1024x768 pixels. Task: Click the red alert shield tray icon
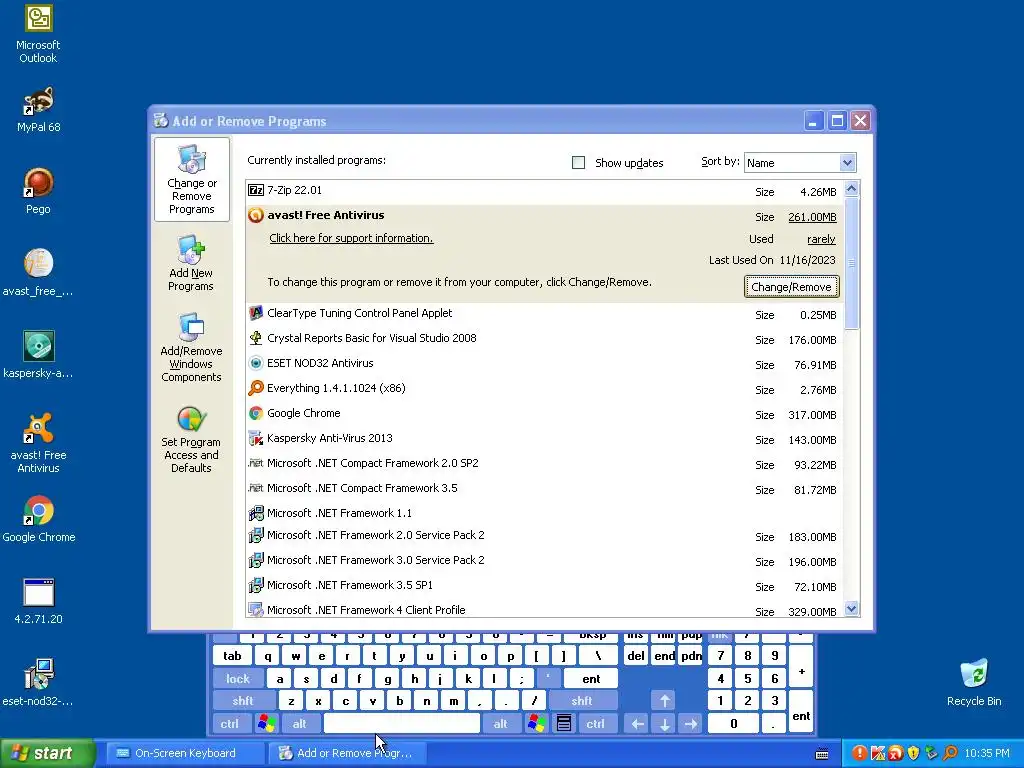[x=859, y=753]
